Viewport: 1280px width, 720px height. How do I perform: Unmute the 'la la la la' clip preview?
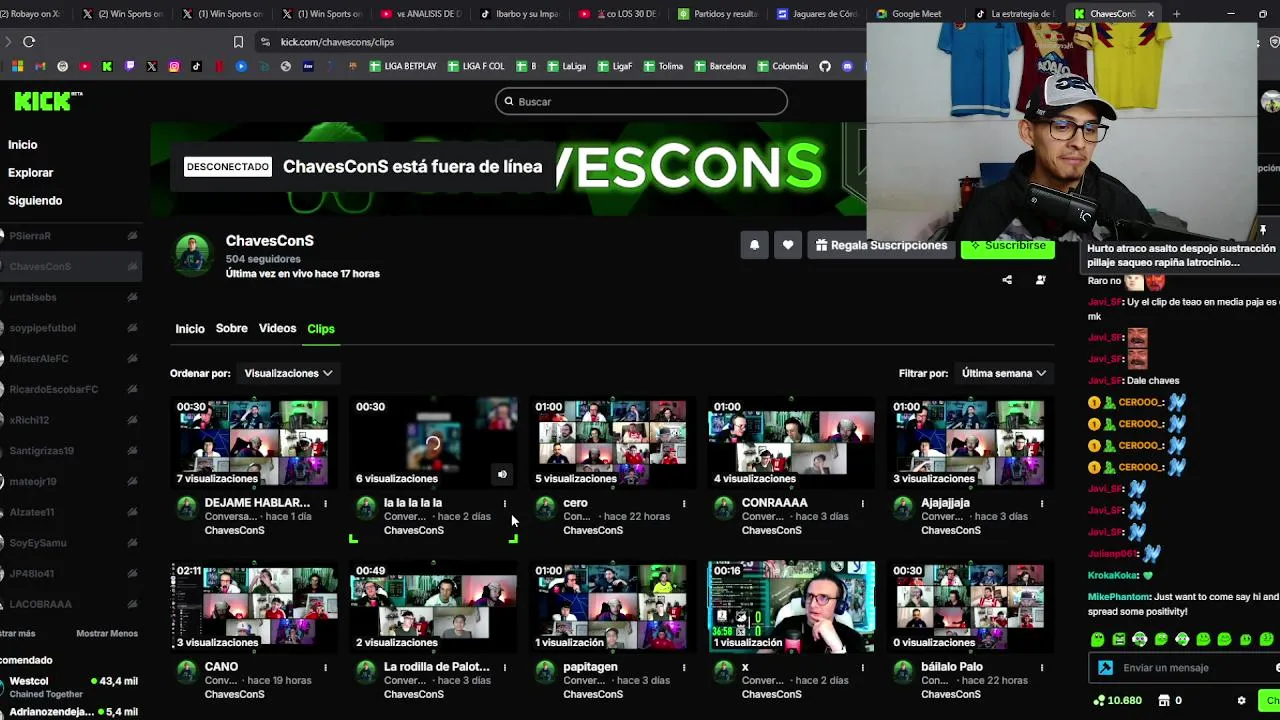[x=502, y=475]
